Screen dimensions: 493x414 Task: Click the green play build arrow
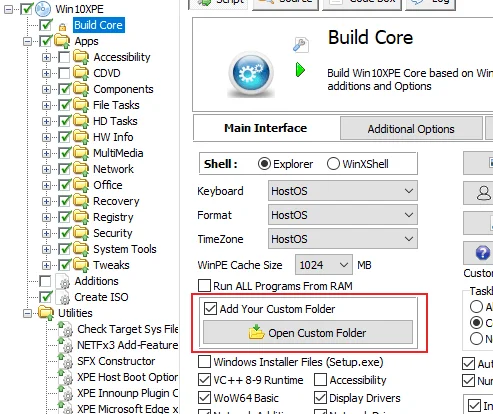point(300,70)
